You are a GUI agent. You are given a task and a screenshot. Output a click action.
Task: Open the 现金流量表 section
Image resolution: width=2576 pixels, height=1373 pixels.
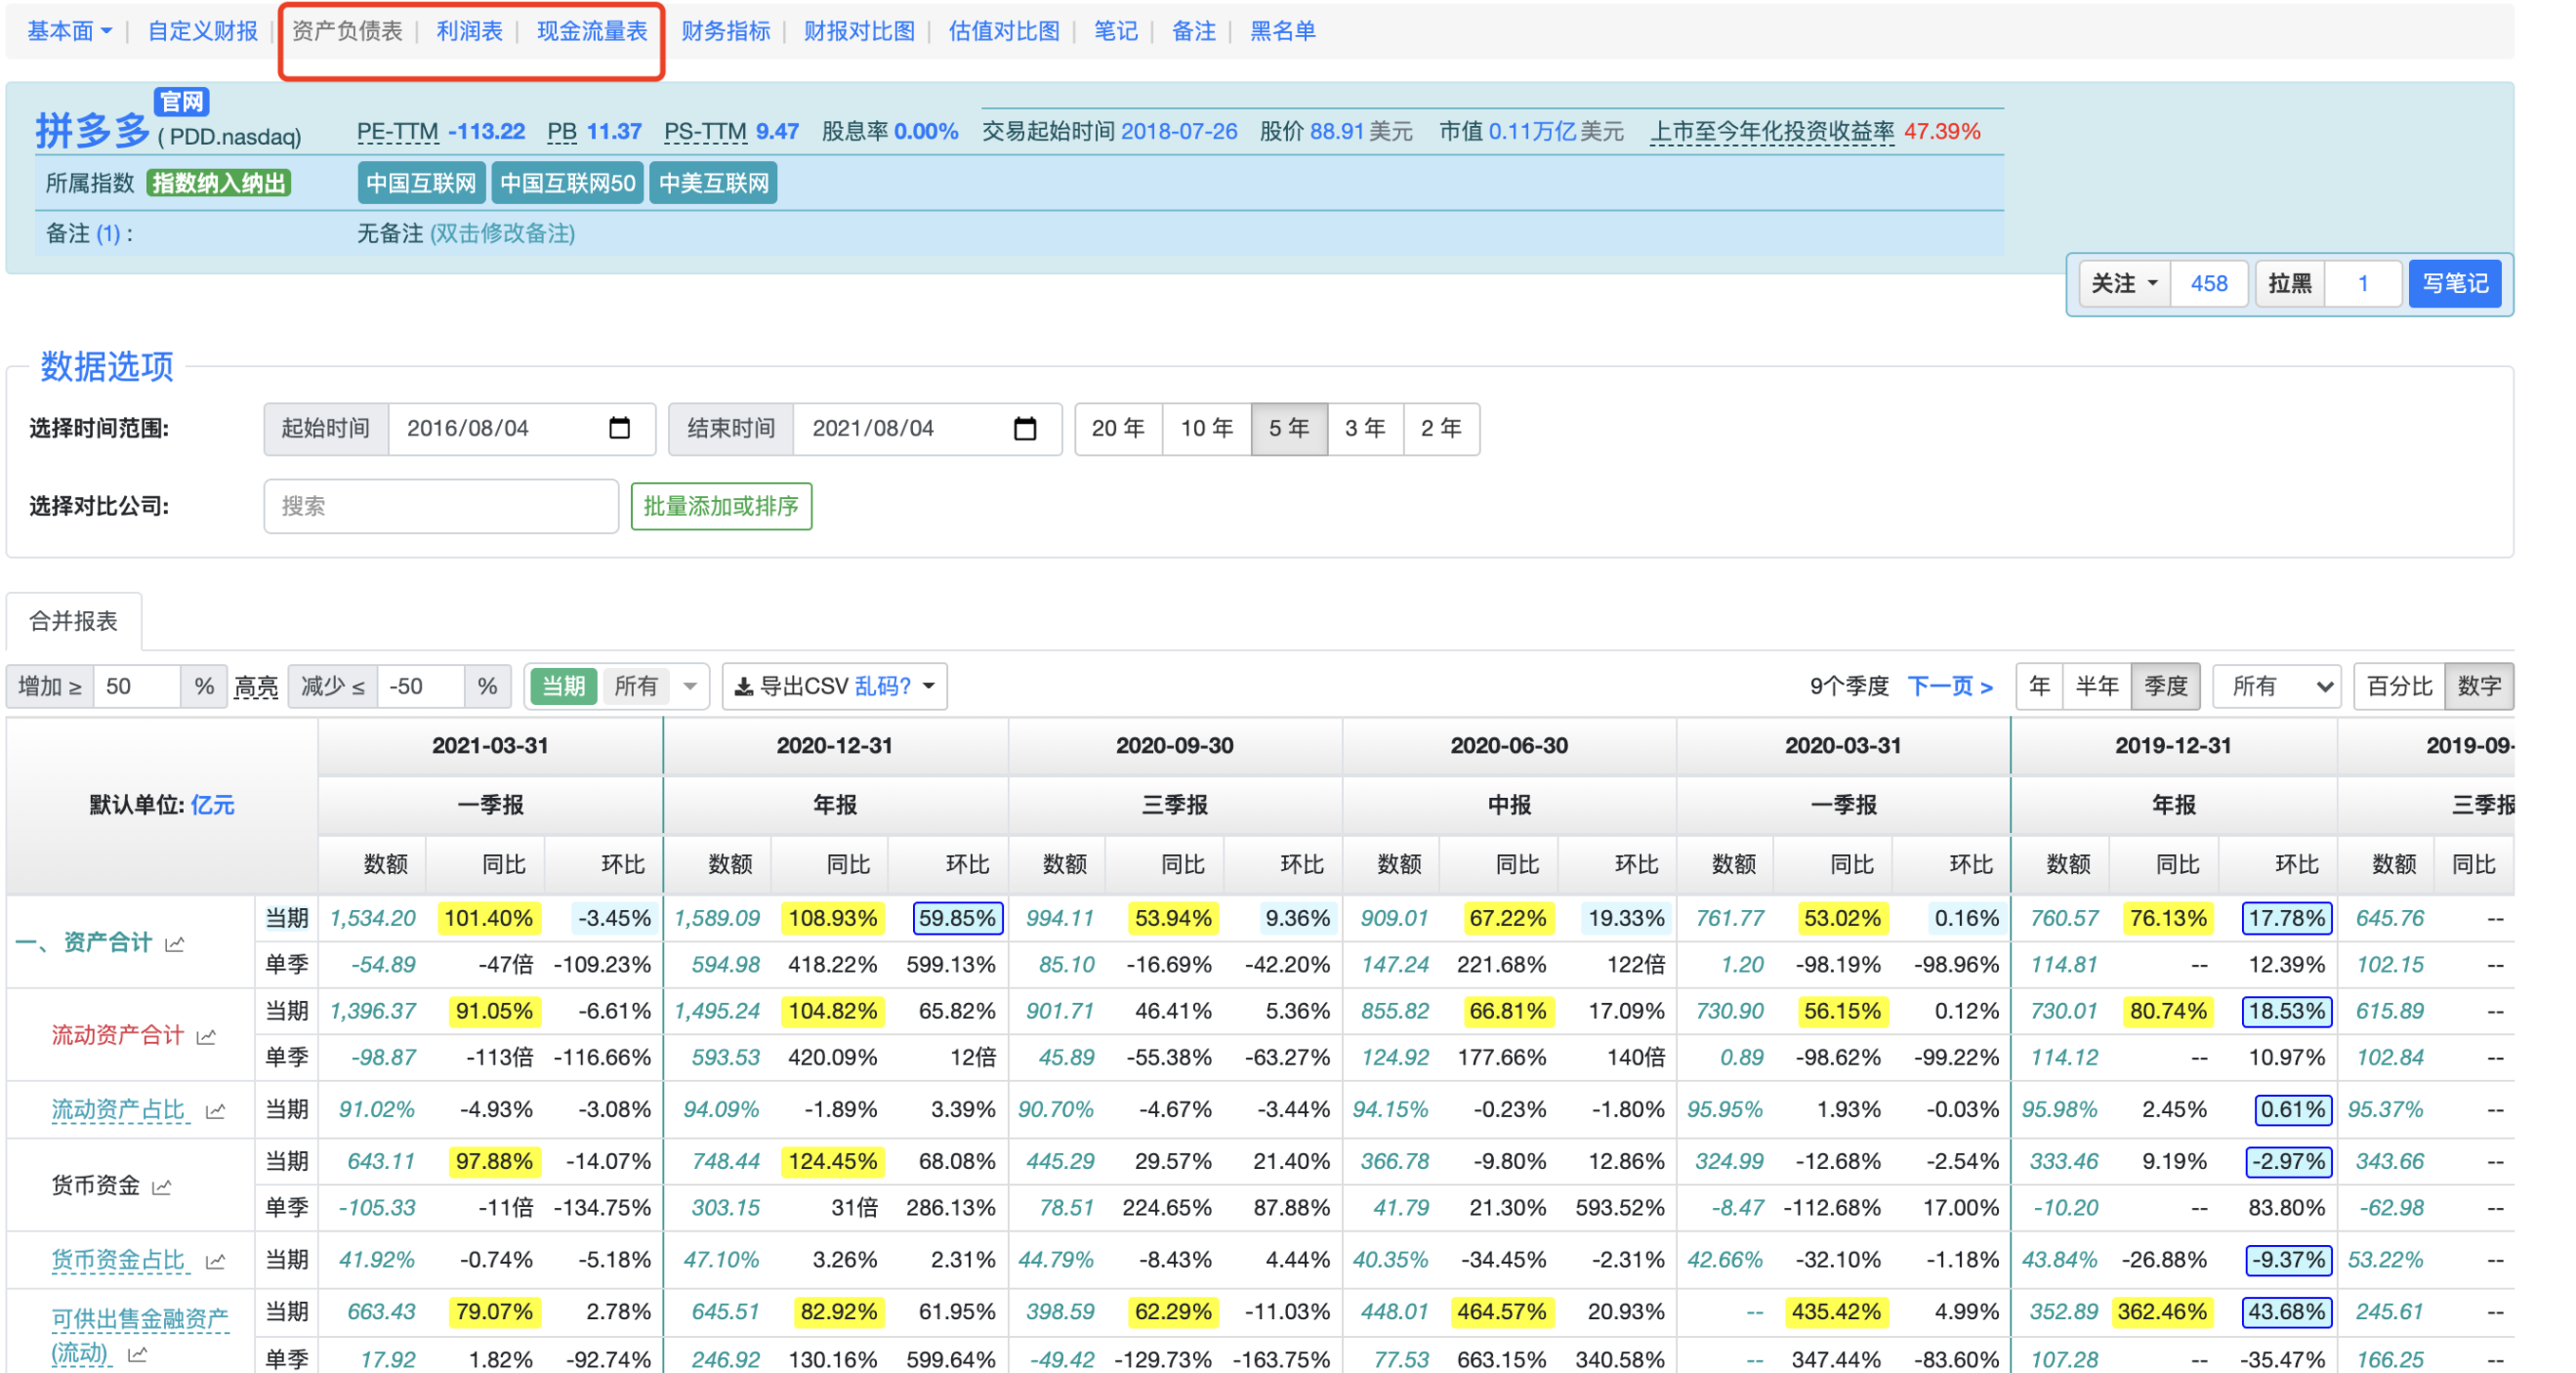pos(589,30)
